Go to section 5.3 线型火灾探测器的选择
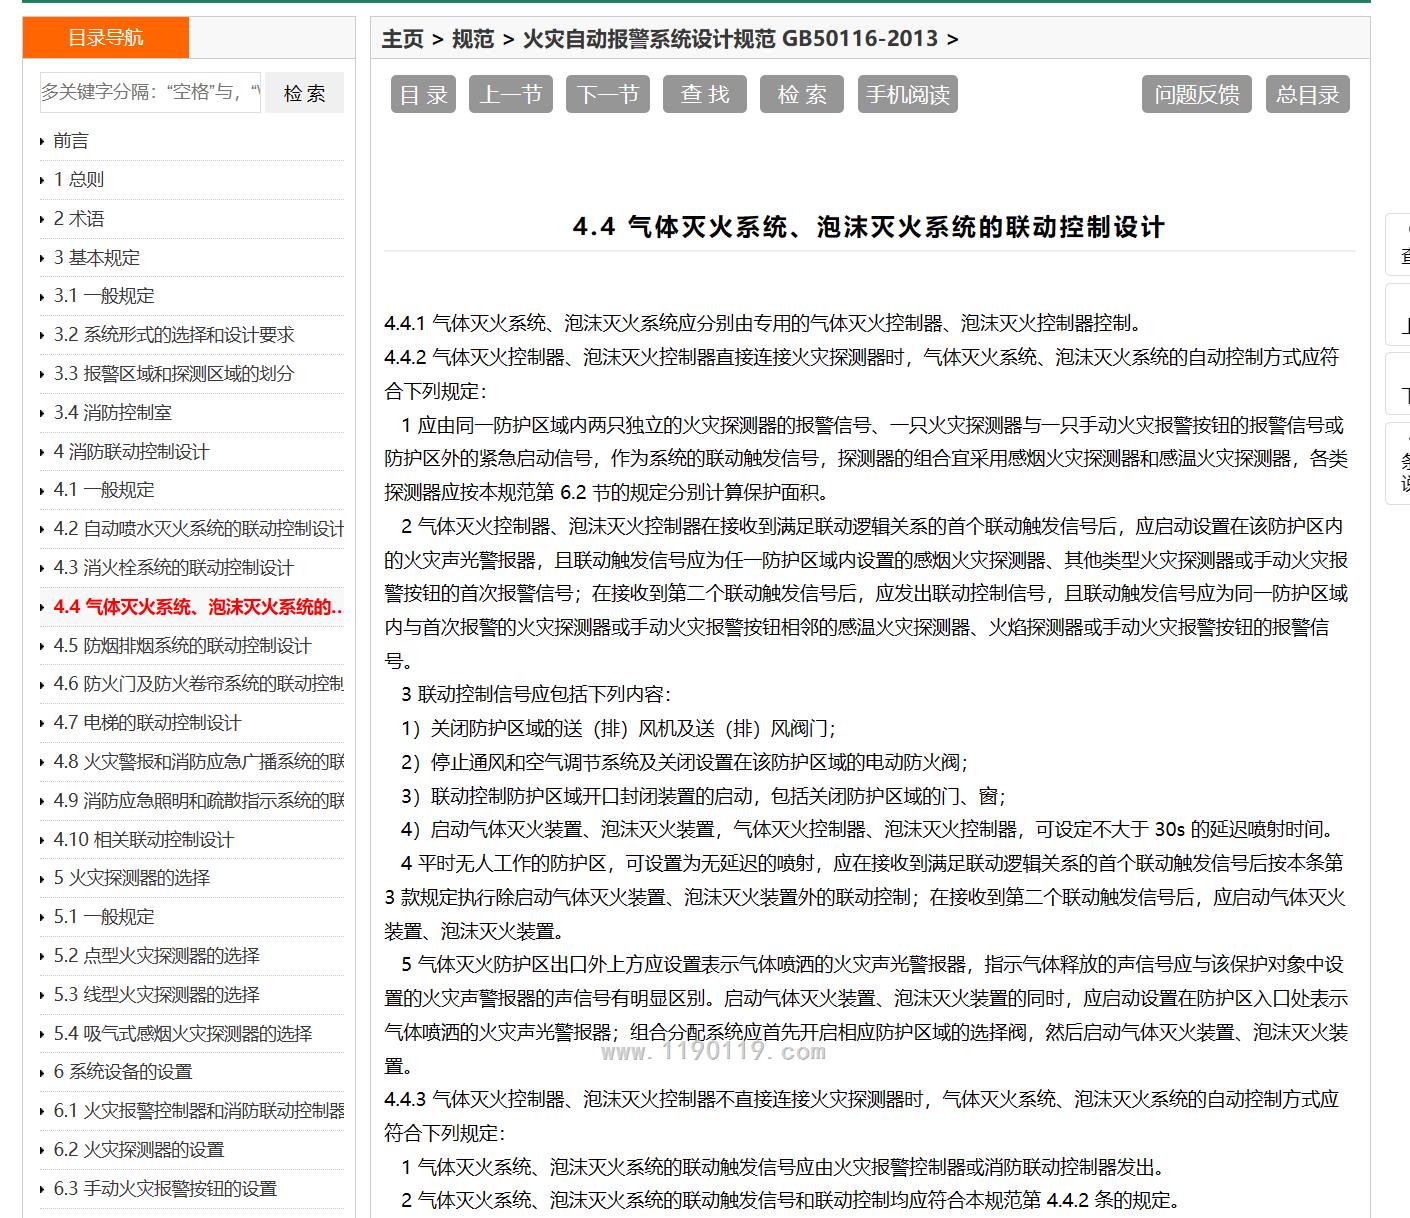The width and height of the screenshot is (1410, 1218). [x=156, y=995]
